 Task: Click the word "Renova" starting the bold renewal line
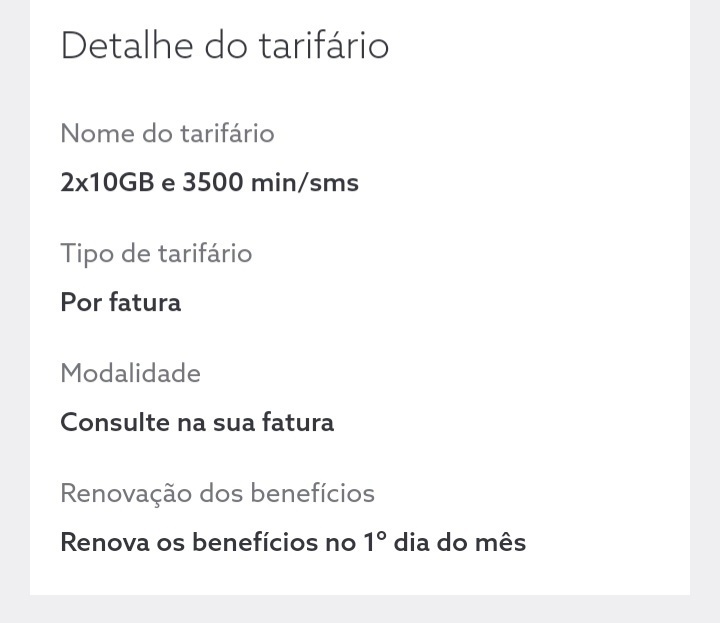click(x=105, y=542)
